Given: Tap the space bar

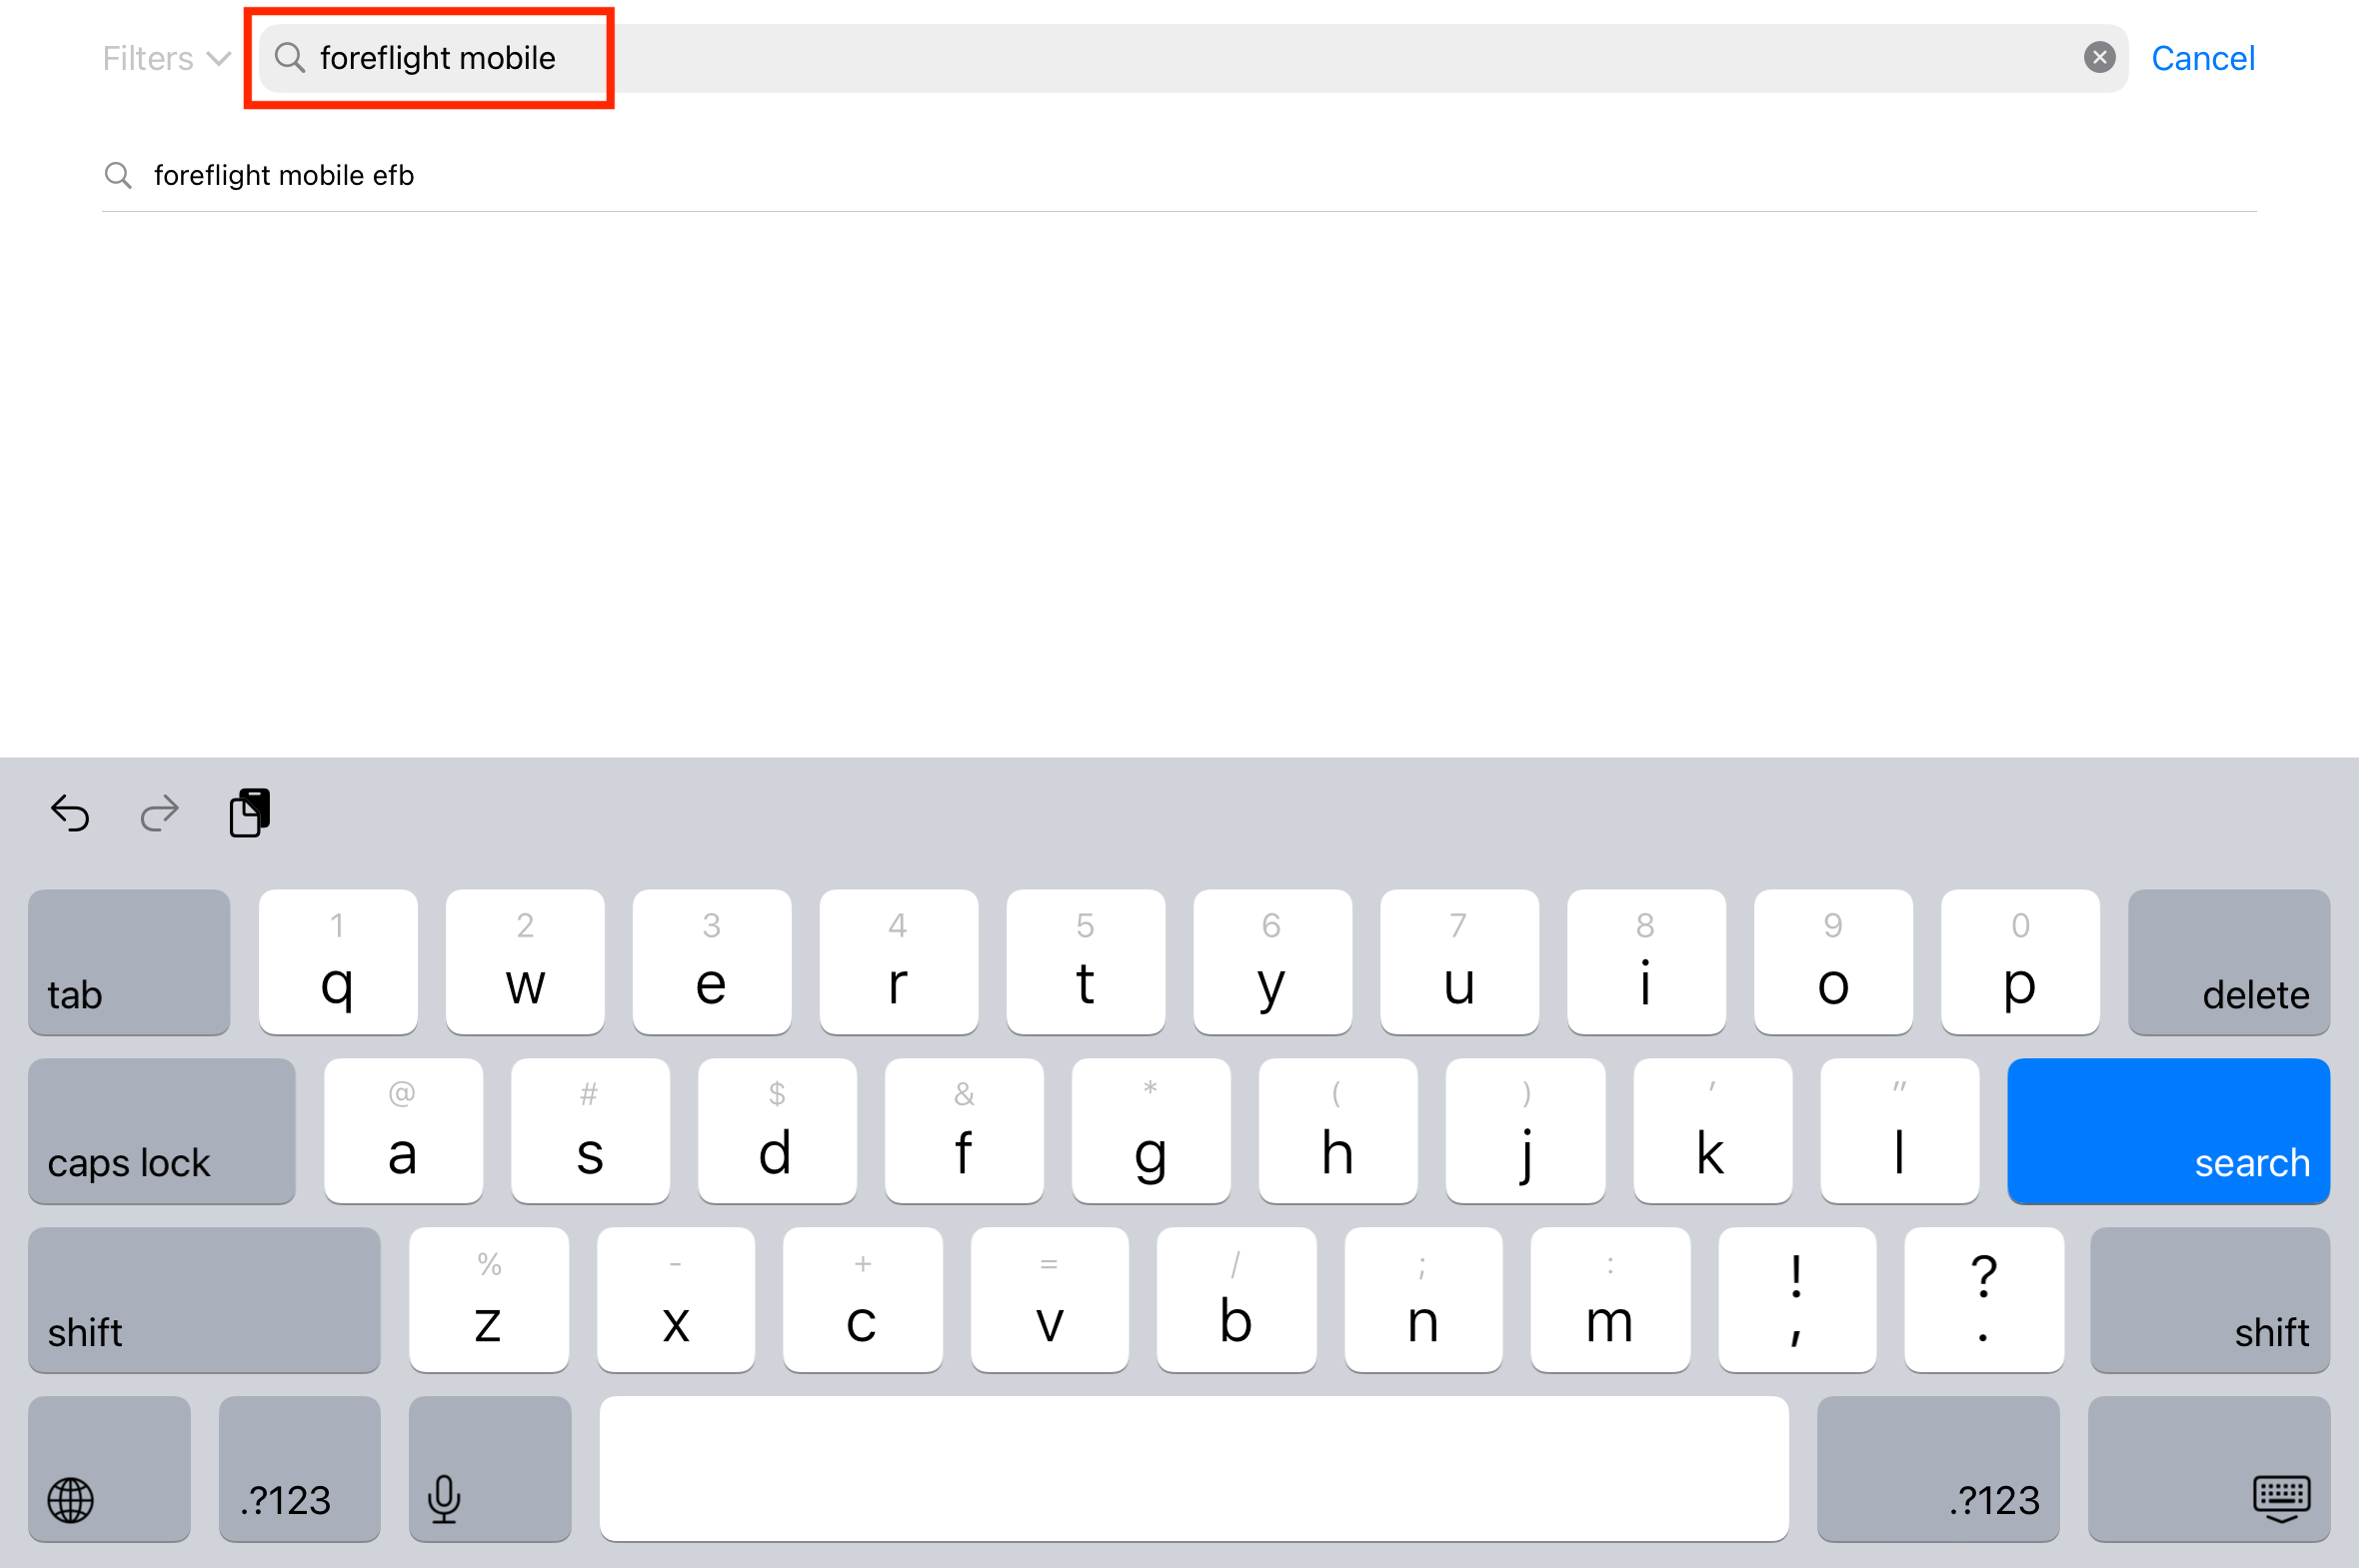Looking at the screenshot, I should tap(1194, 1469).
